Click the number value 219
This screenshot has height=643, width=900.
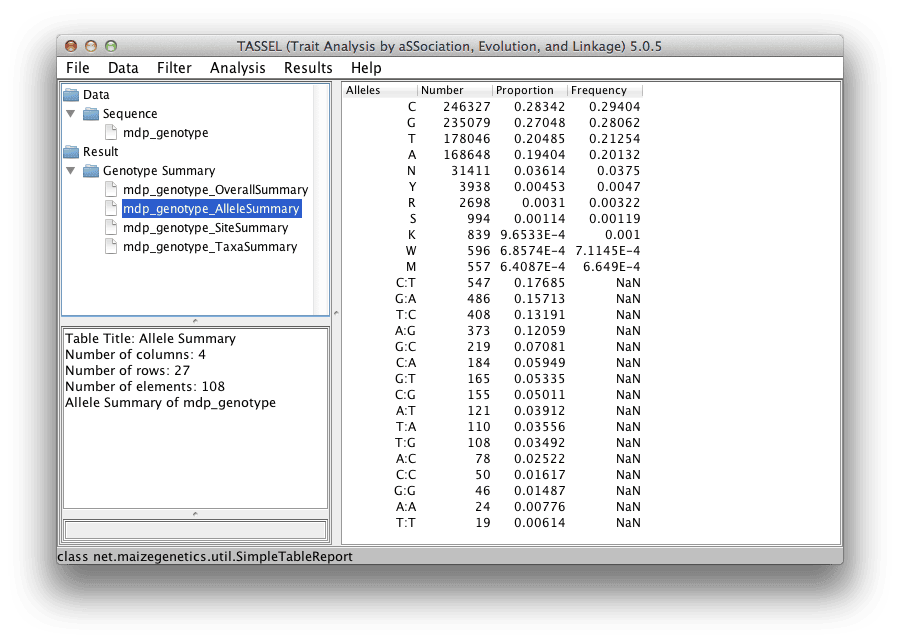[x=479, y=347]
